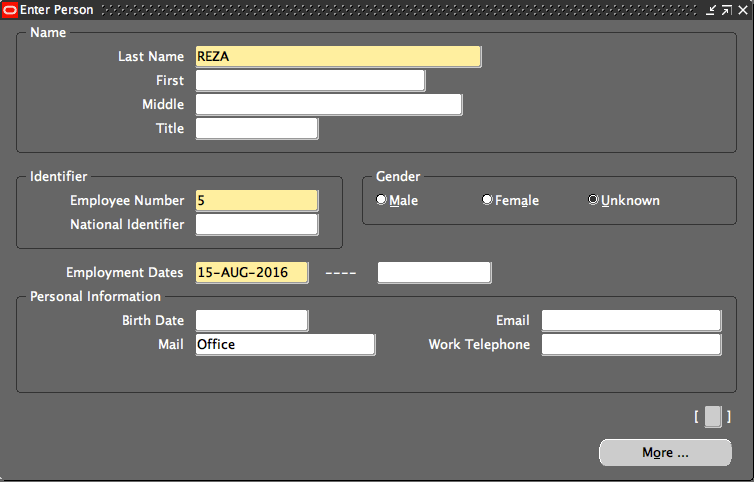This screenshot has height=482, width=754.
Task: Click the Employee Number field
Action: pos(256,201)
